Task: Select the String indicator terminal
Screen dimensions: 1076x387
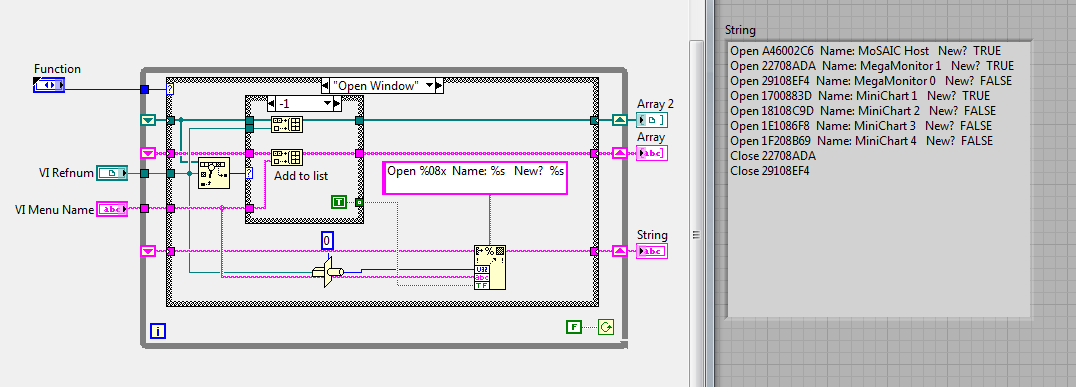Action: 652,251
